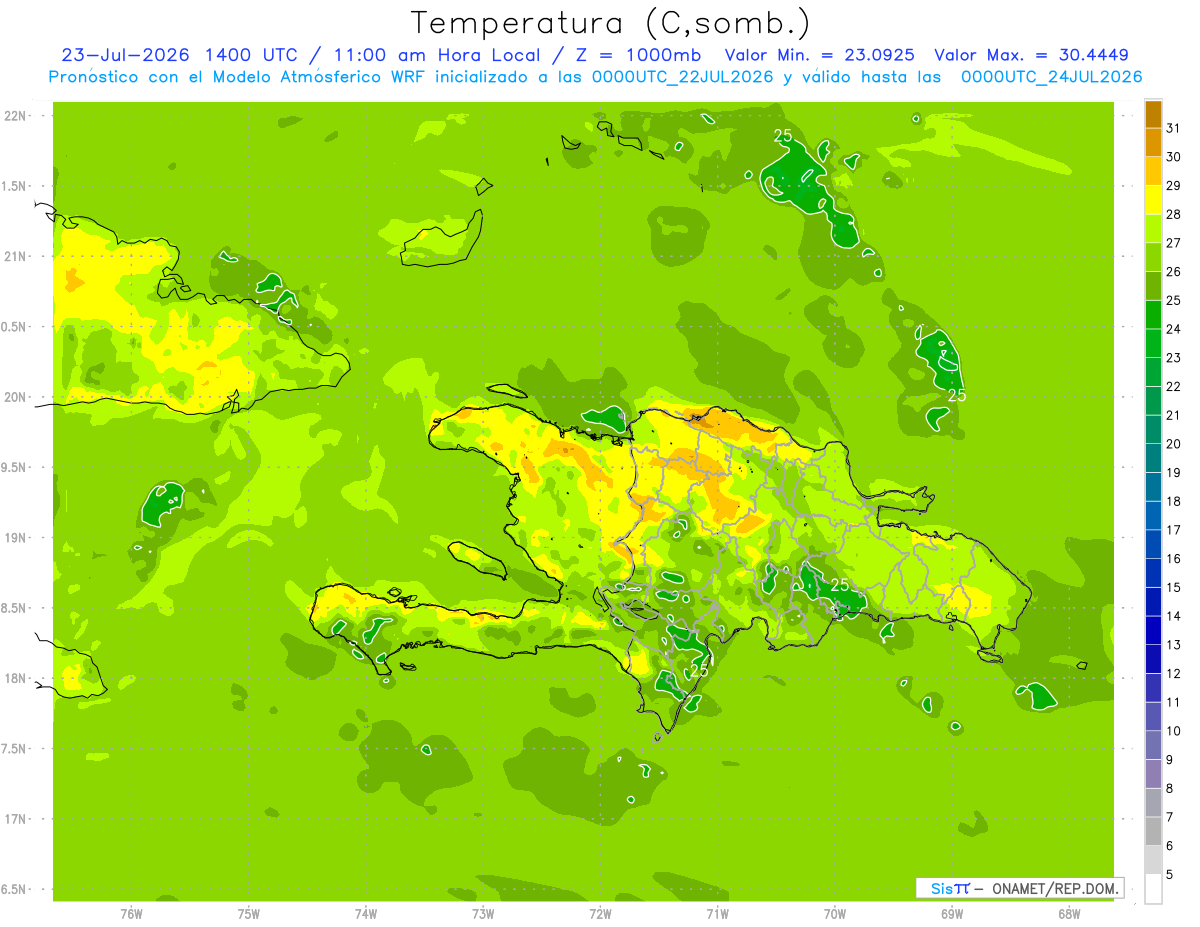The image size is (1200, 927).
Task: Click "Modelo Atmósferico WRF" in the subtitle
Action: (x=305, y=77)
